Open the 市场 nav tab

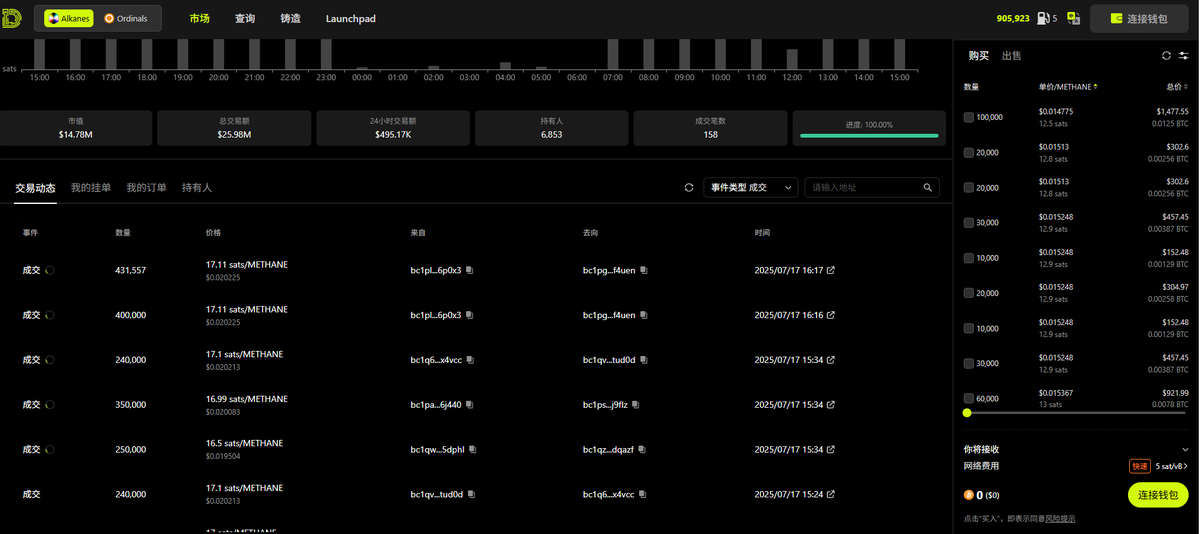tap(200, 18)
